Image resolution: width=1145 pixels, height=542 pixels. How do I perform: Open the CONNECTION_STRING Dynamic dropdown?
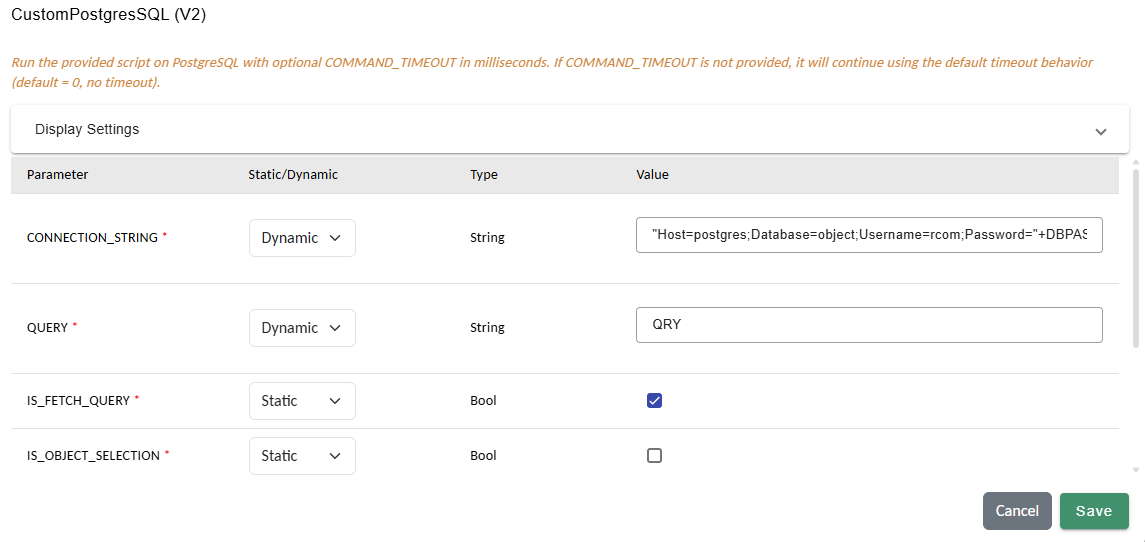[302, 238]
